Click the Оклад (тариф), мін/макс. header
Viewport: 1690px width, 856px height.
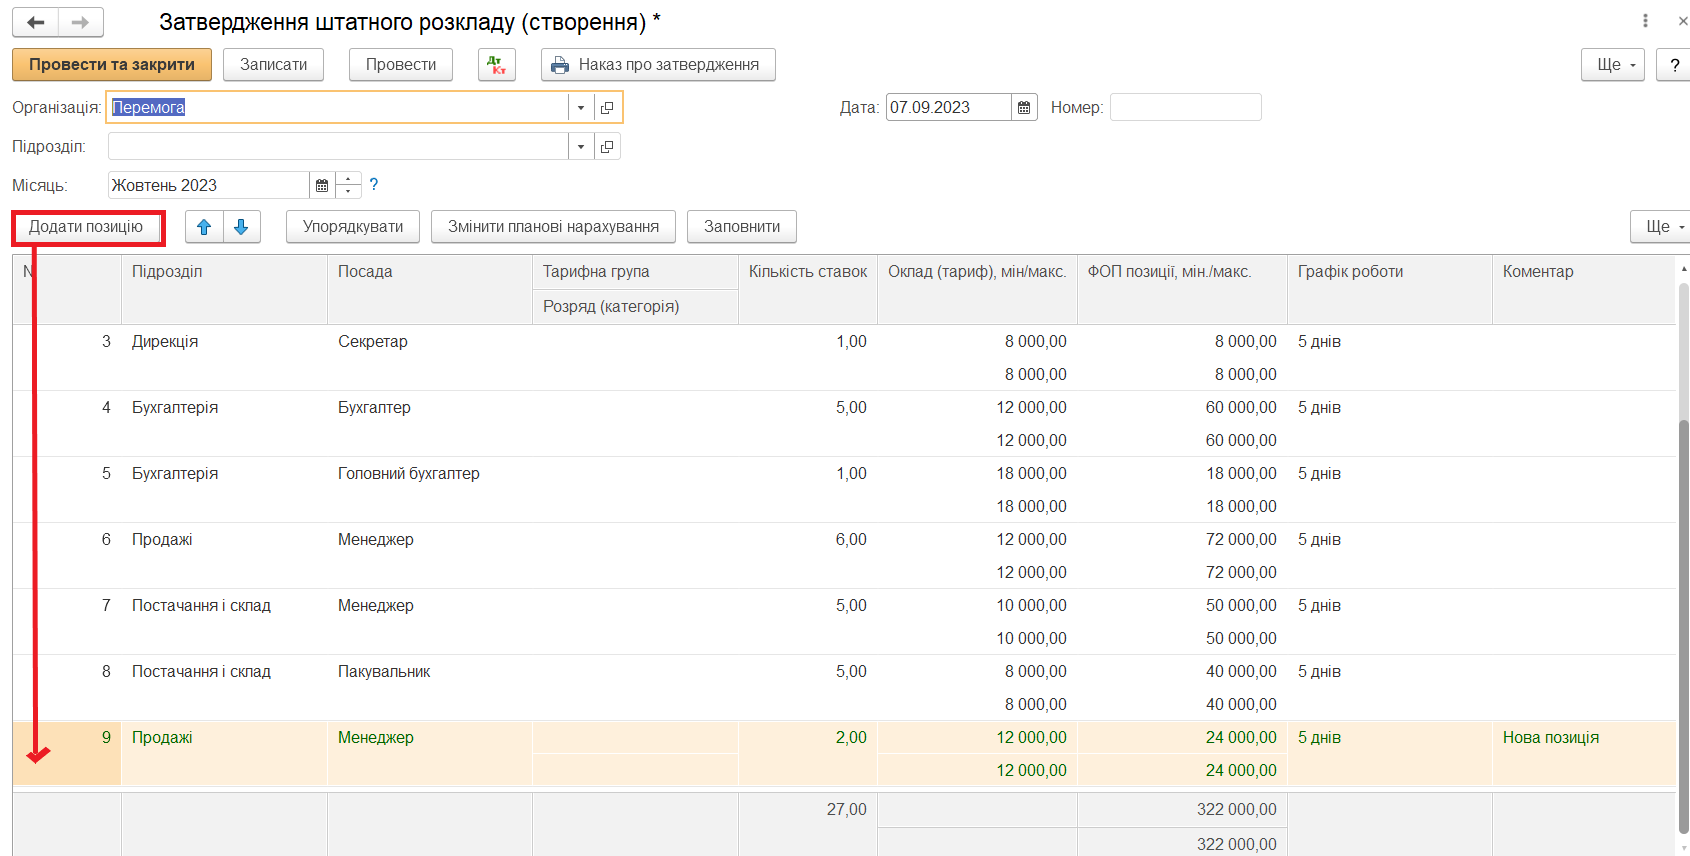(977, 289)
